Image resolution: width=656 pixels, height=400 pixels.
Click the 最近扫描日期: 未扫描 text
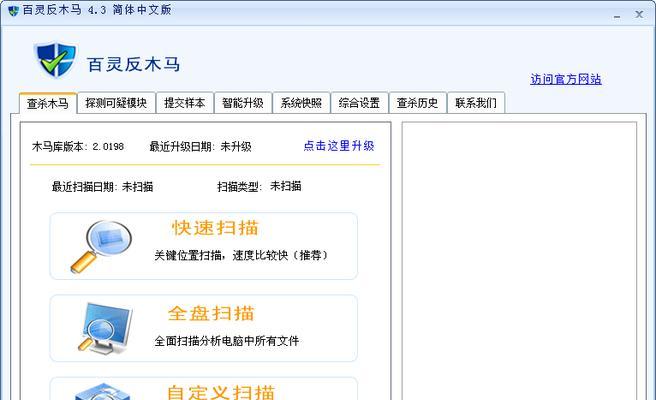click(x=102, y=187)
